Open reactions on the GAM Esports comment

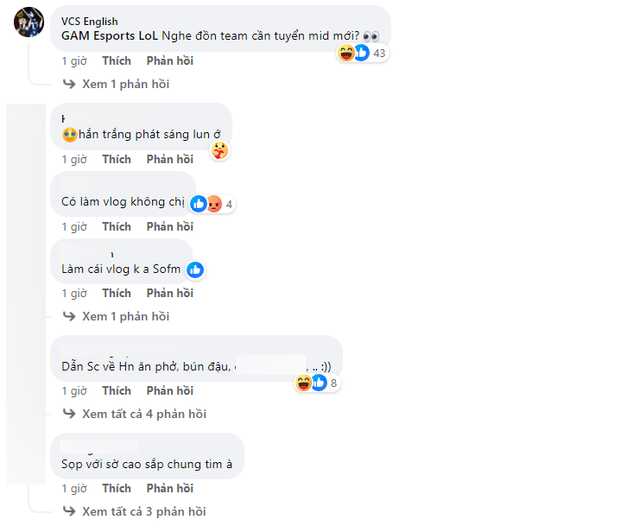tap(362, 53)
